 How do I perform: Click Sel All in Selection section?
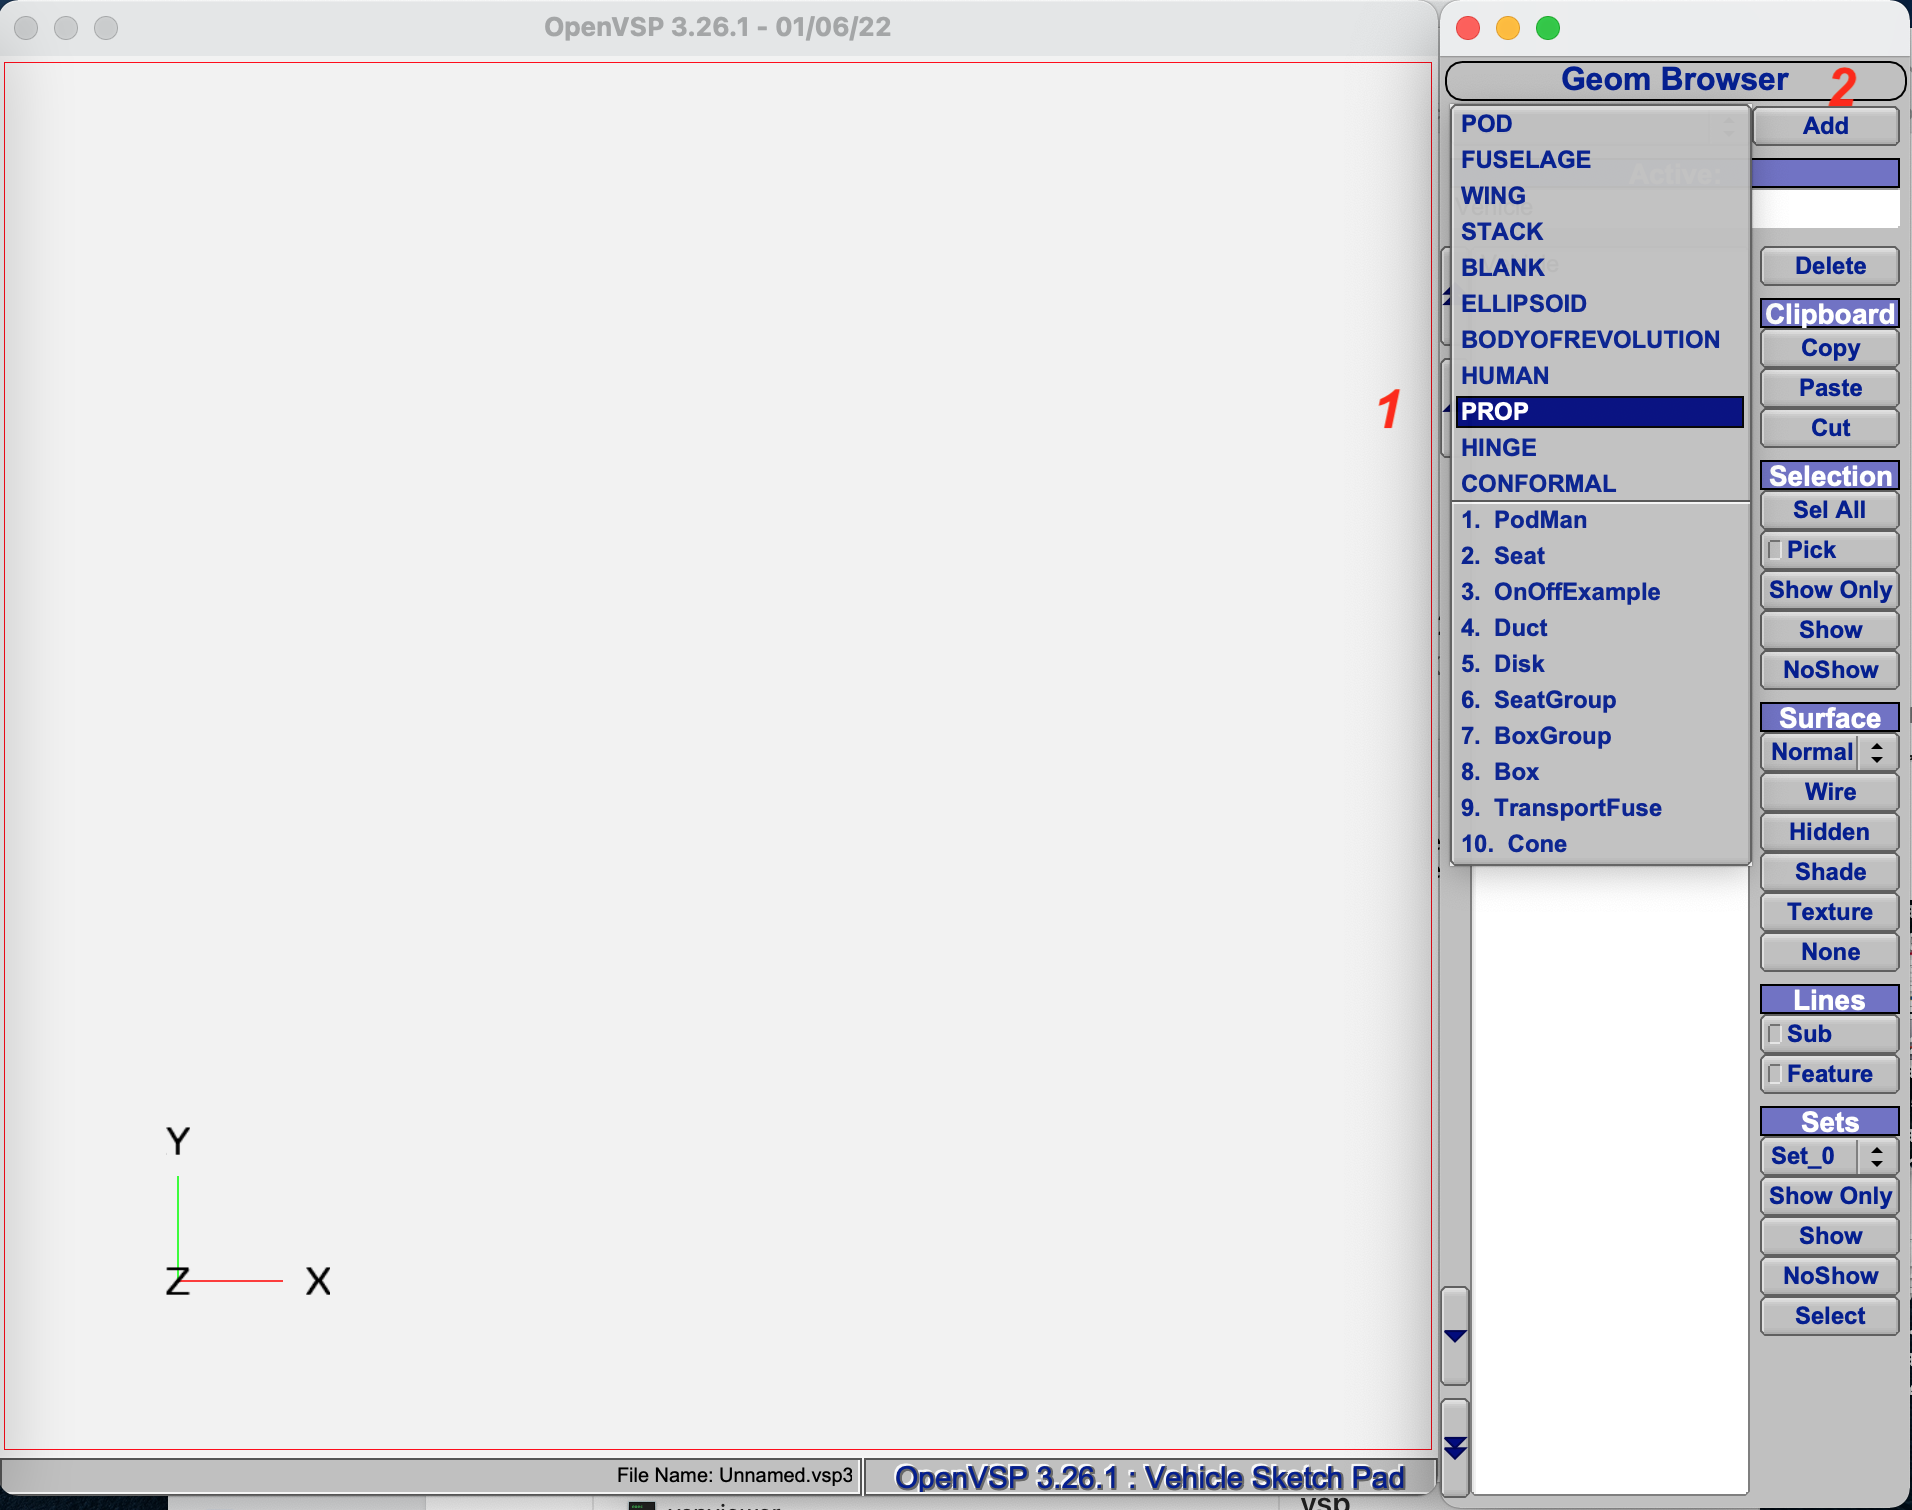click(x=1829, y=510)
